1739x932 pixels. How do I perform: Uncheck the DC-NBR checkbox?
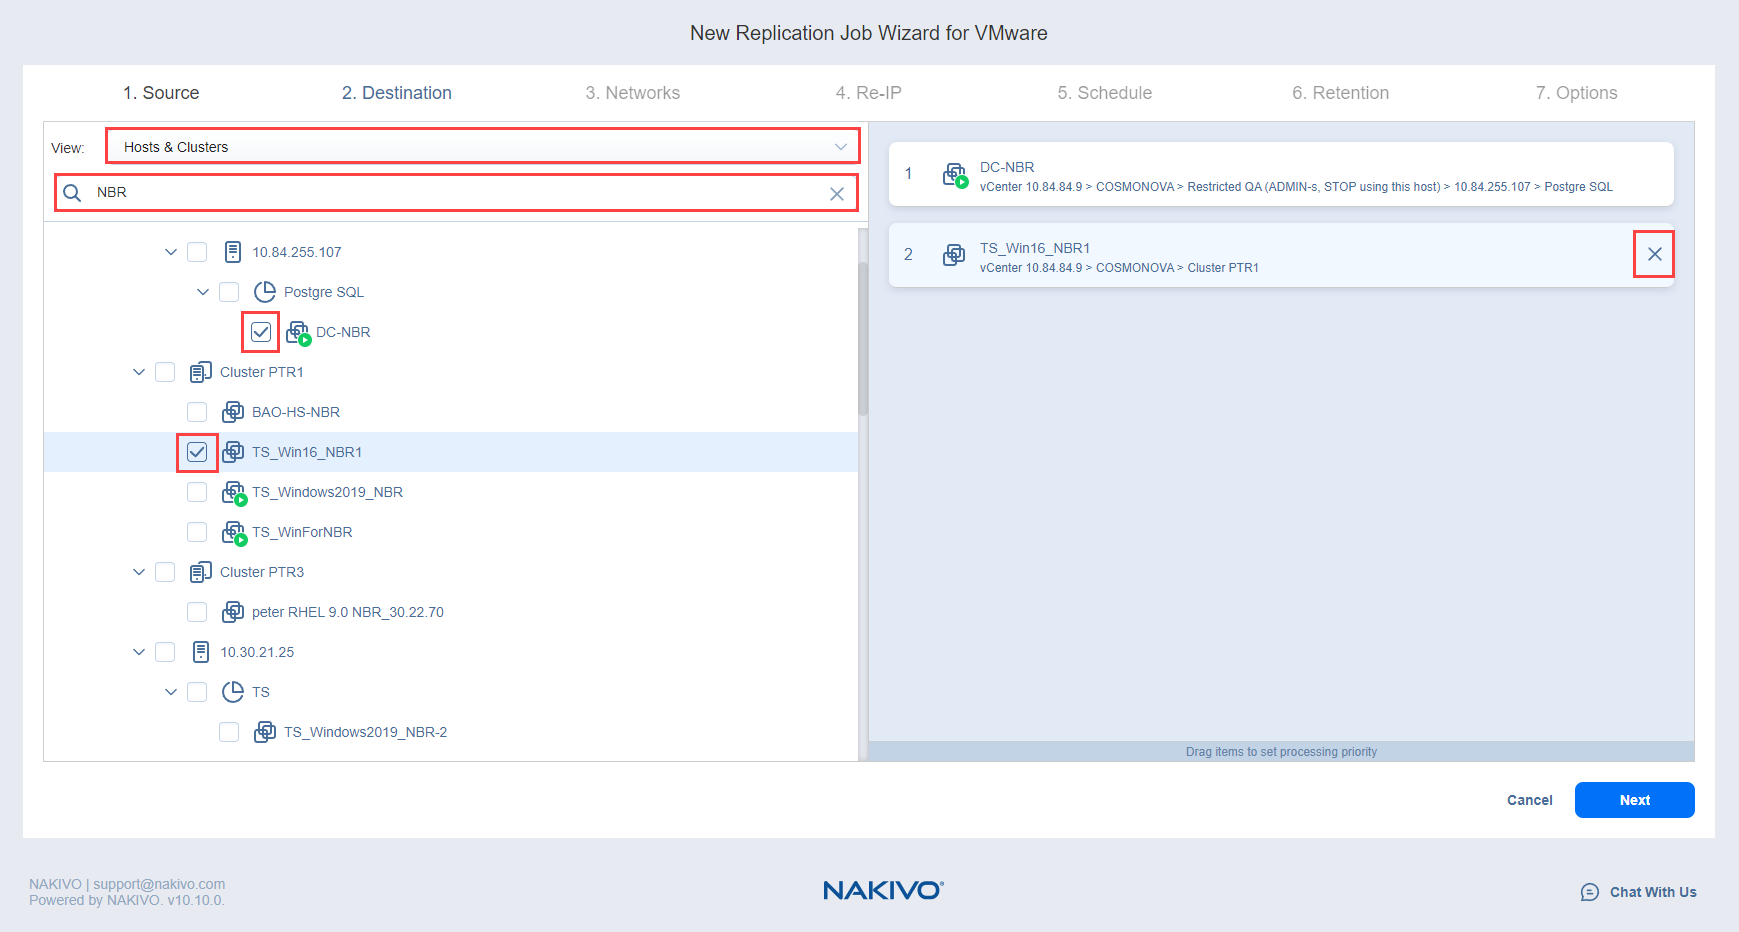(x=261, y=332)
